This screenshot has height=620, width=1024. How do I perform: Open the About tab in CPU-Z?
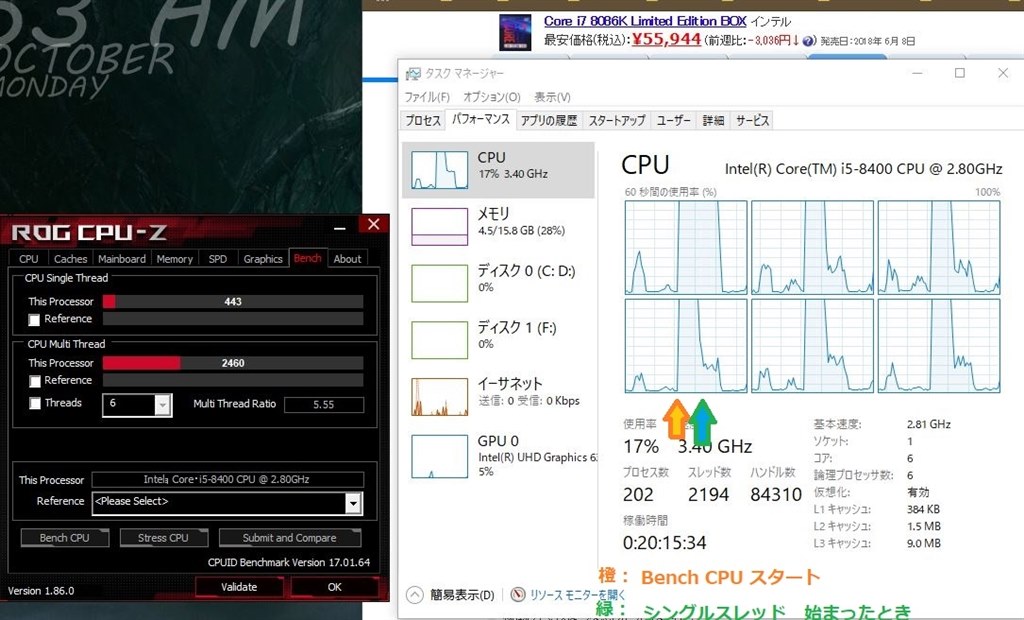pos(347,259)
